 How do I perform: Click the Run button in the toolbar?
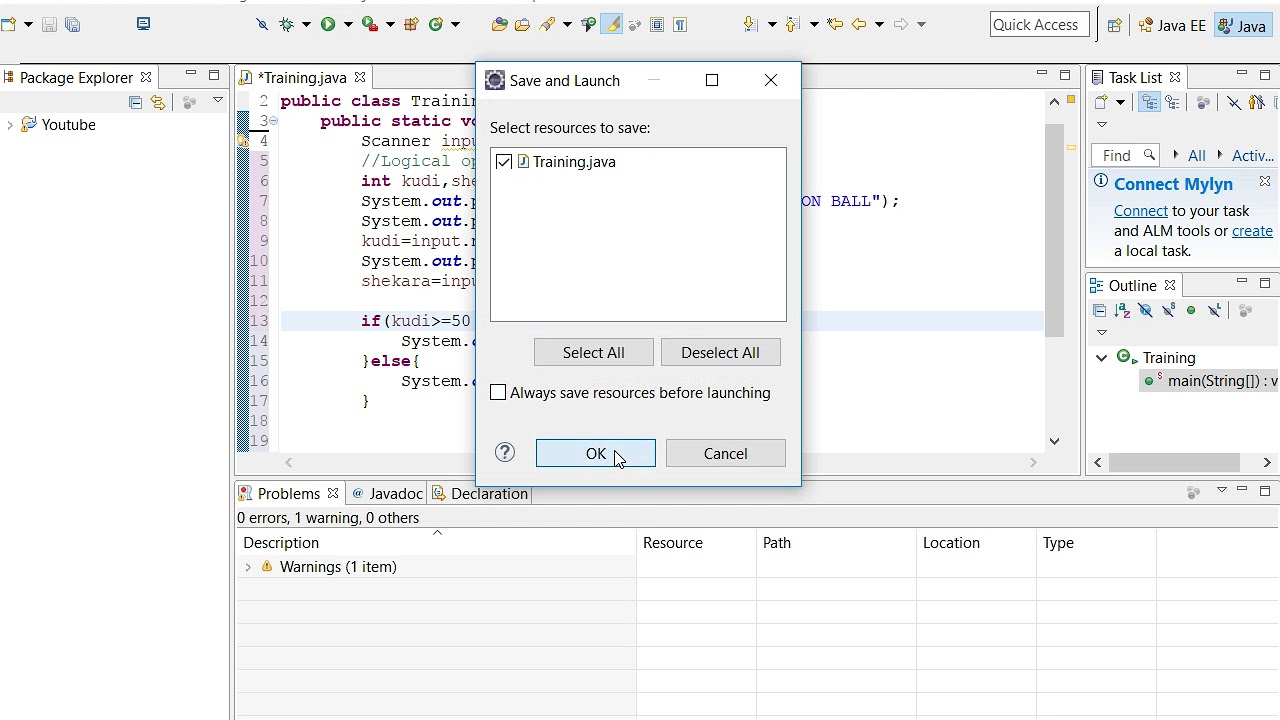327,24
